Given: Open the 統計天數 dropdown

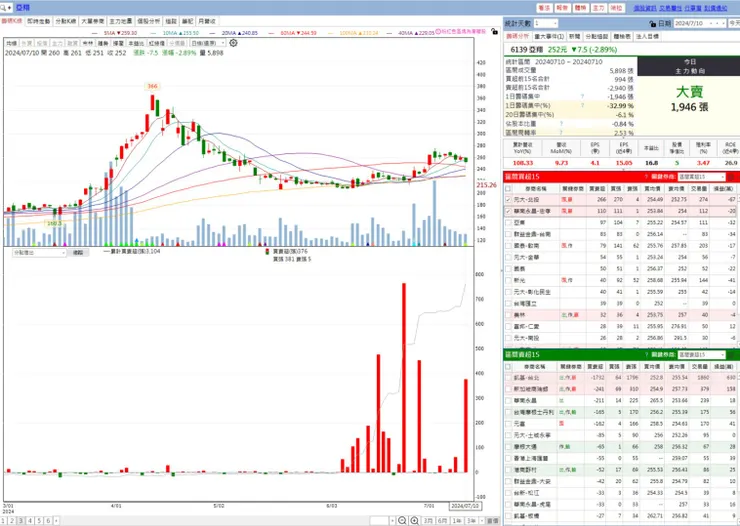Looking at the screenshot, I should coord(546,23).
